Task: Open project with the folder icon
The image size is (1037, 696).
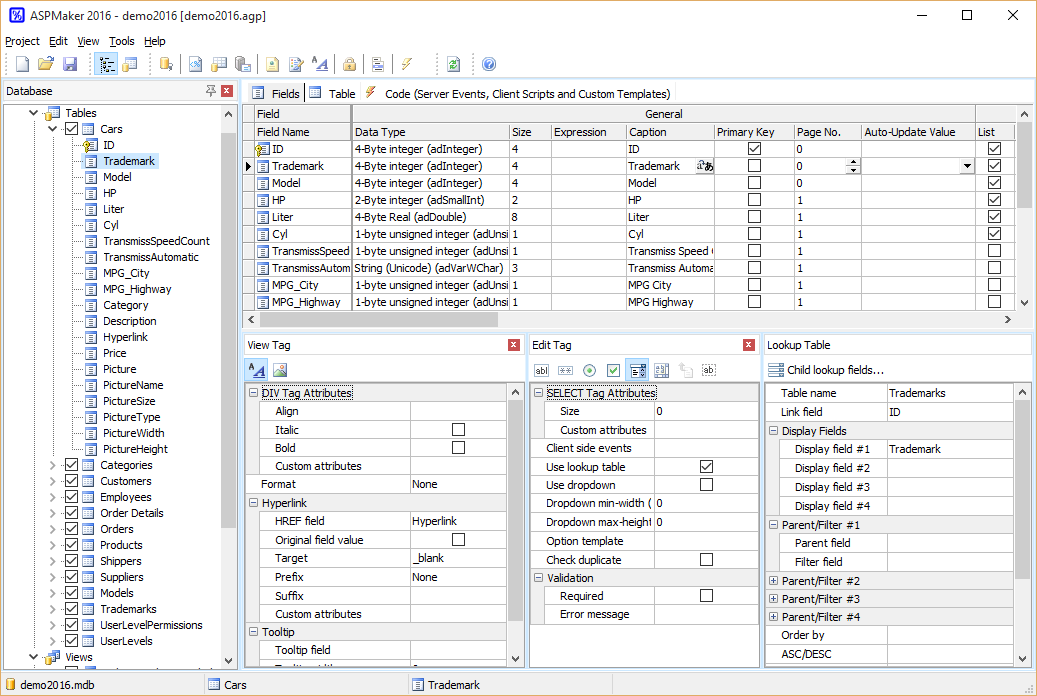Action: [x=46, y=64]
